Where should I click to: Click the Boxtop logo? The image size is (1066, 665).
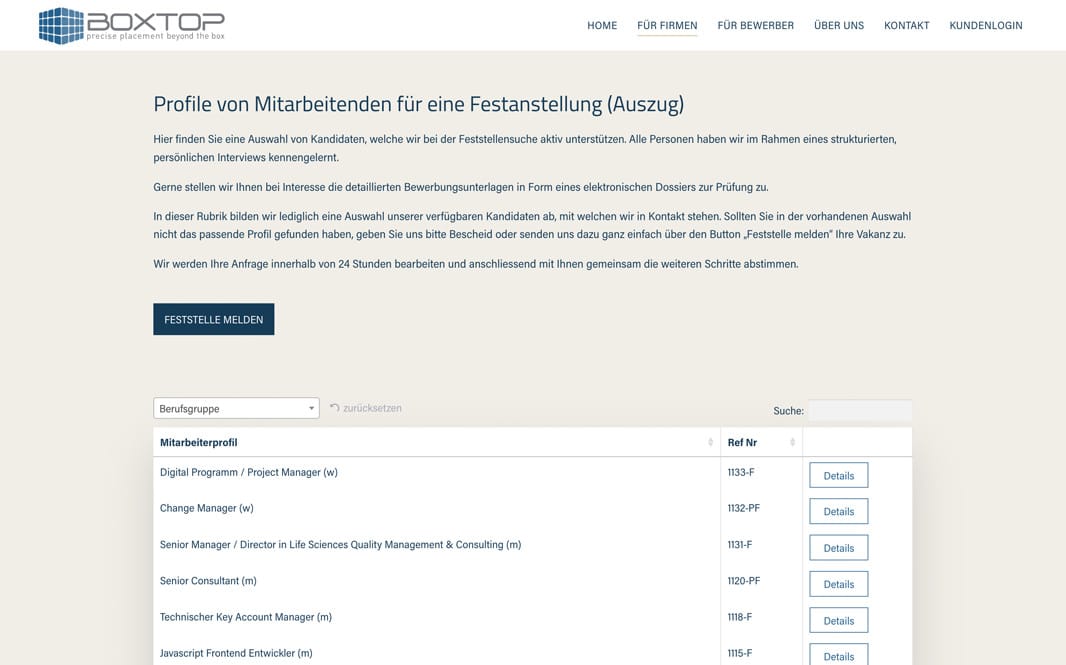tap(131, 26)
